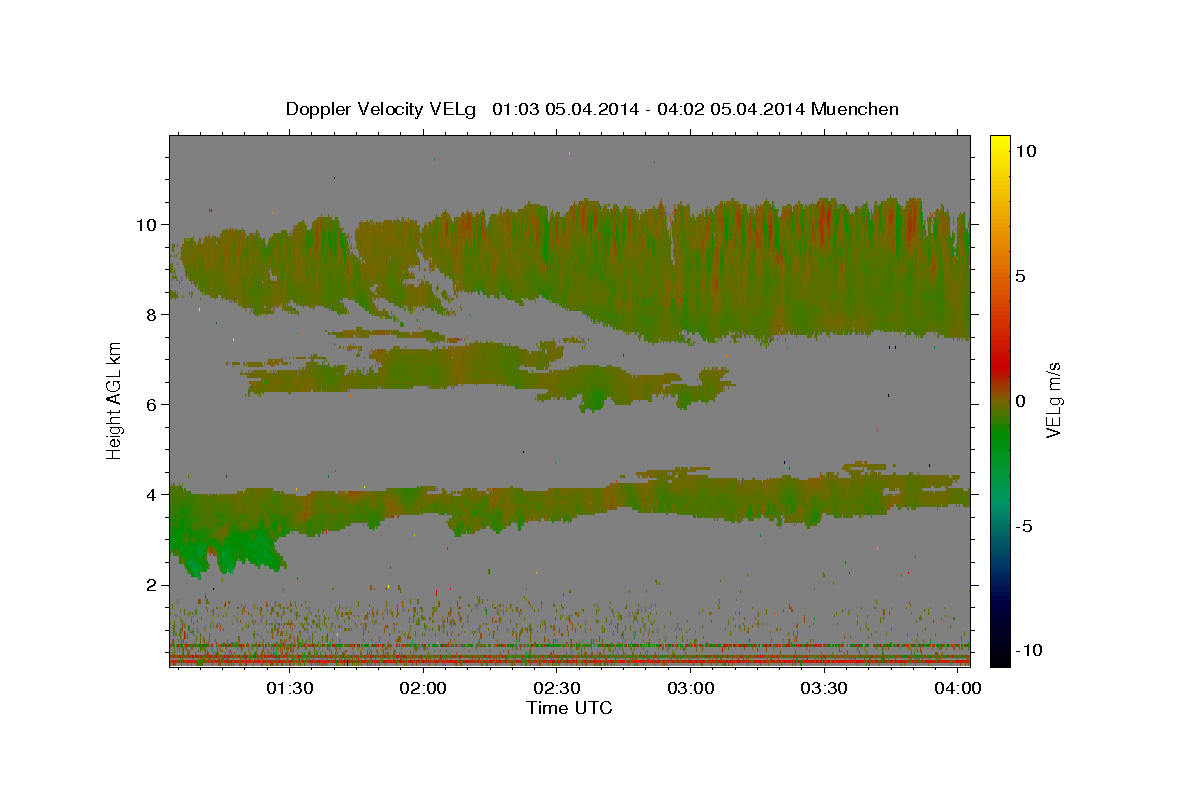Click the height axis label '2'
Viewport: 1200px width, 800px height.
(151, 585)
